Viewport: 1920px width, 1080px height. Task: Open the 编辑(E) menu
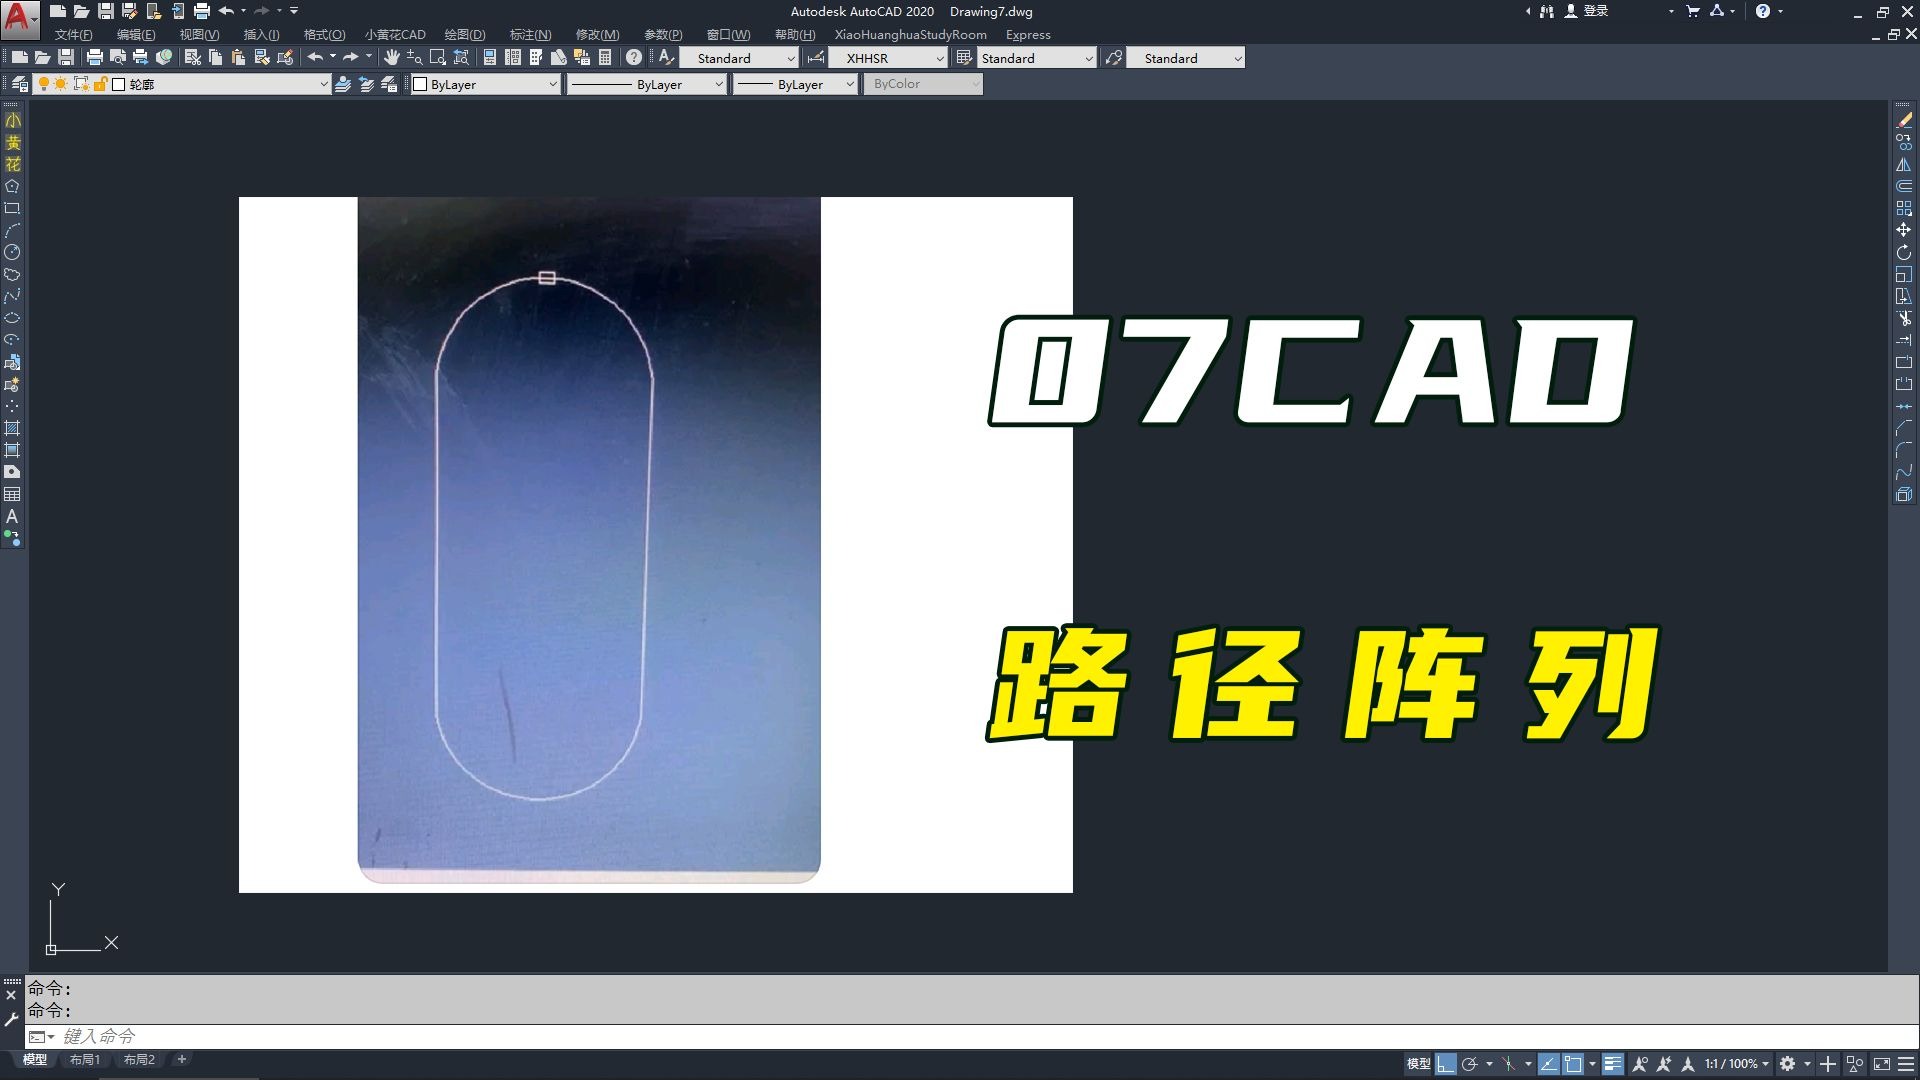pyautogui.click(x=136, y=35)
